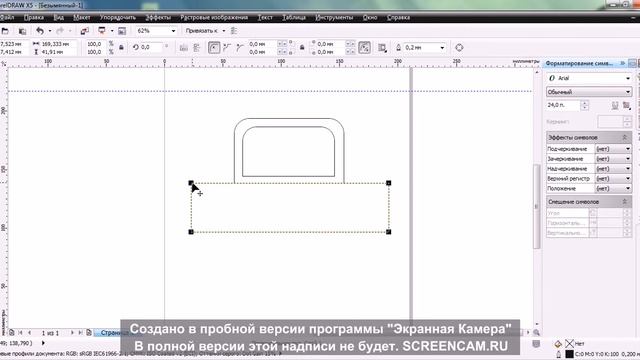
Task: Open the Верхний регистр dropdown
Action: (613, 179)
